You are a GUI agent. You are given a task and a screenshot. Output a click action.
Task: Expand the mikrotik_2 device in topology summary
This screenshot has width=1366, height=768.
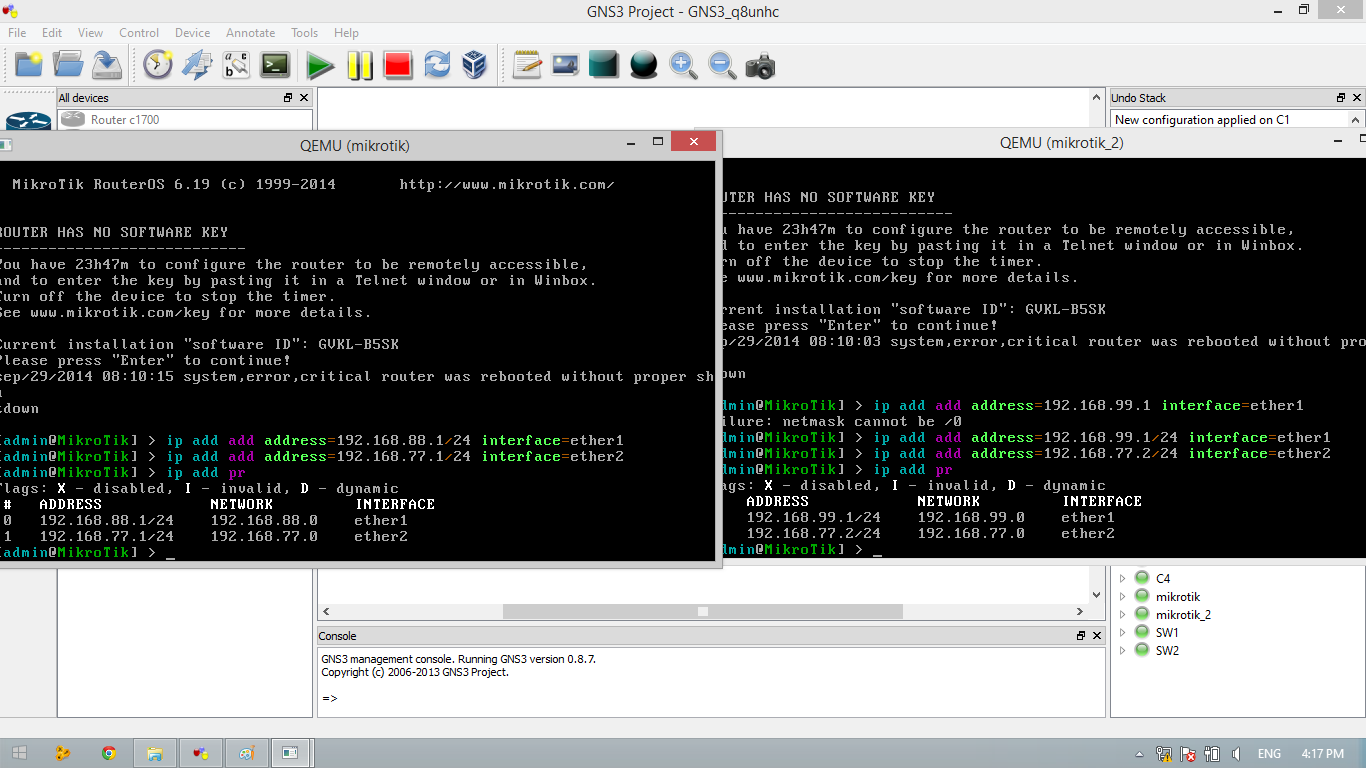point(1124,614)
